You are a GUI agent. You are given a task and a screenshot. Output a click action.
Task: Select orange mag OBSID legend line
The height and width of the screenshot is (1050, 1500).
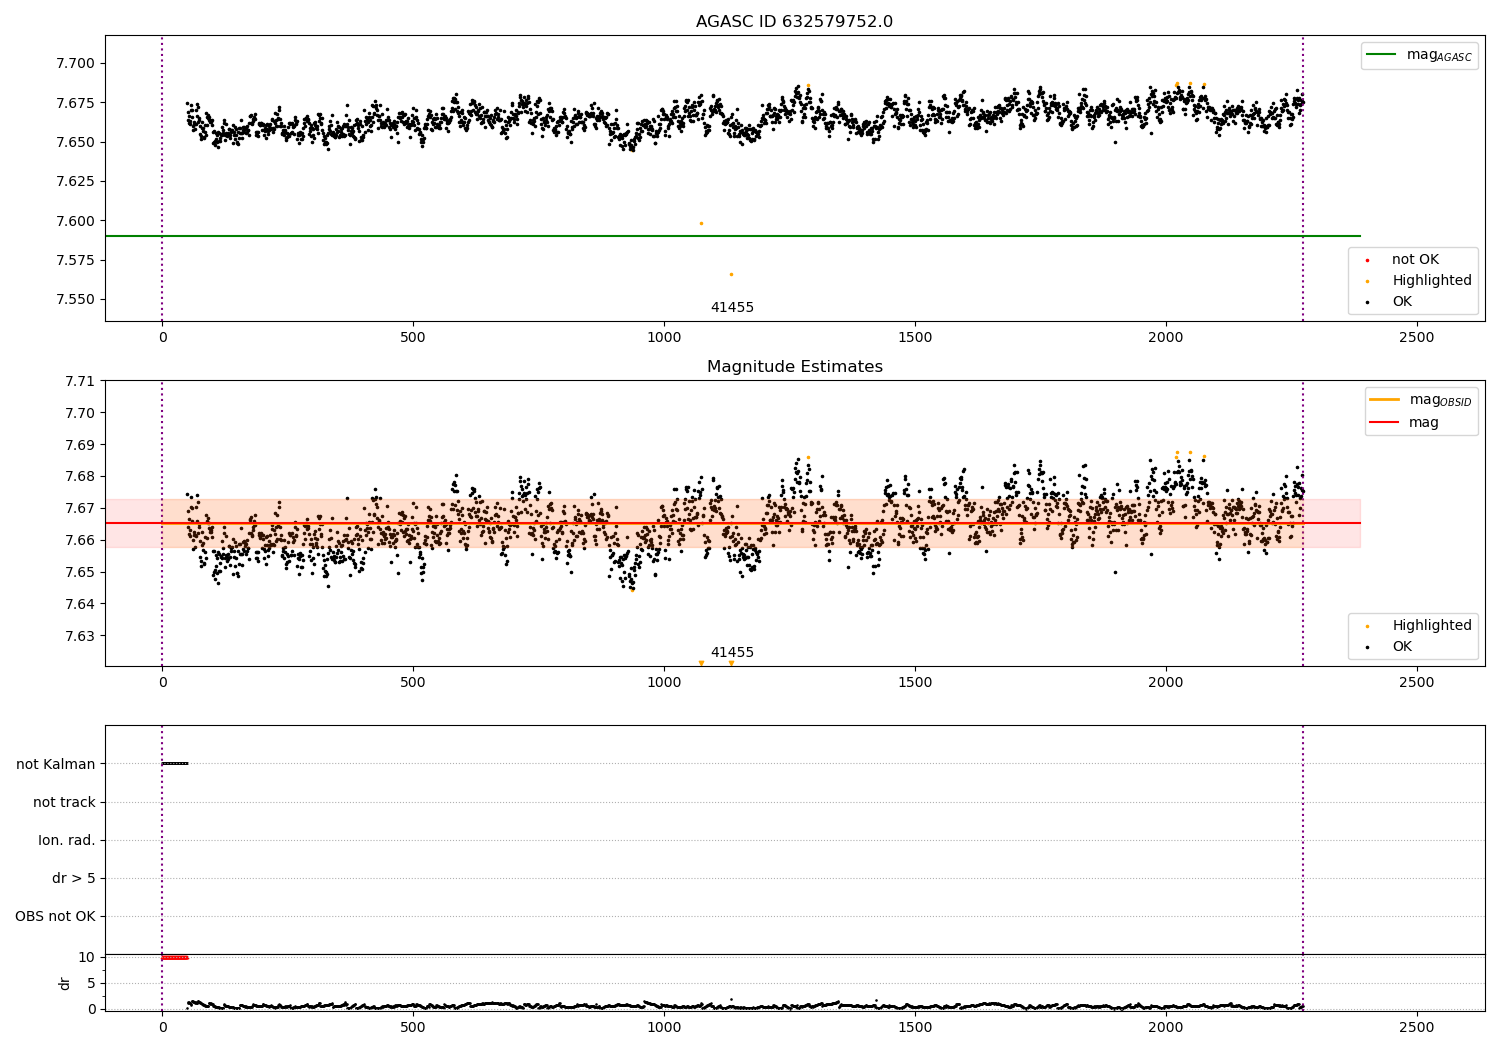point(1384,400)
